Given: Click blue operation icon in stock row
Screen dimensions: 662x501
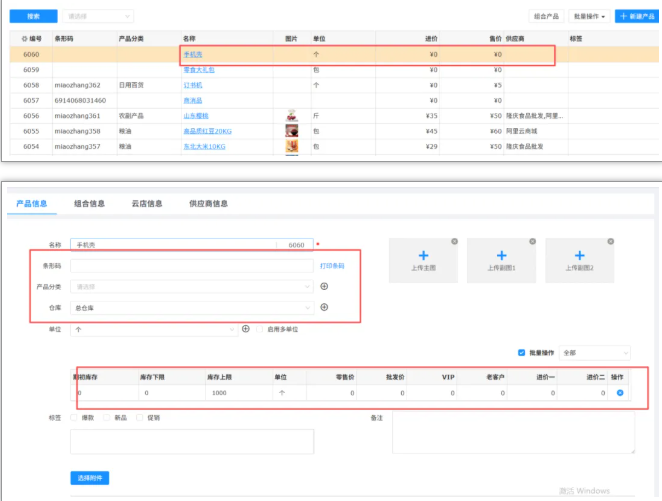Looking at the screenshot, I should point(620,393).
